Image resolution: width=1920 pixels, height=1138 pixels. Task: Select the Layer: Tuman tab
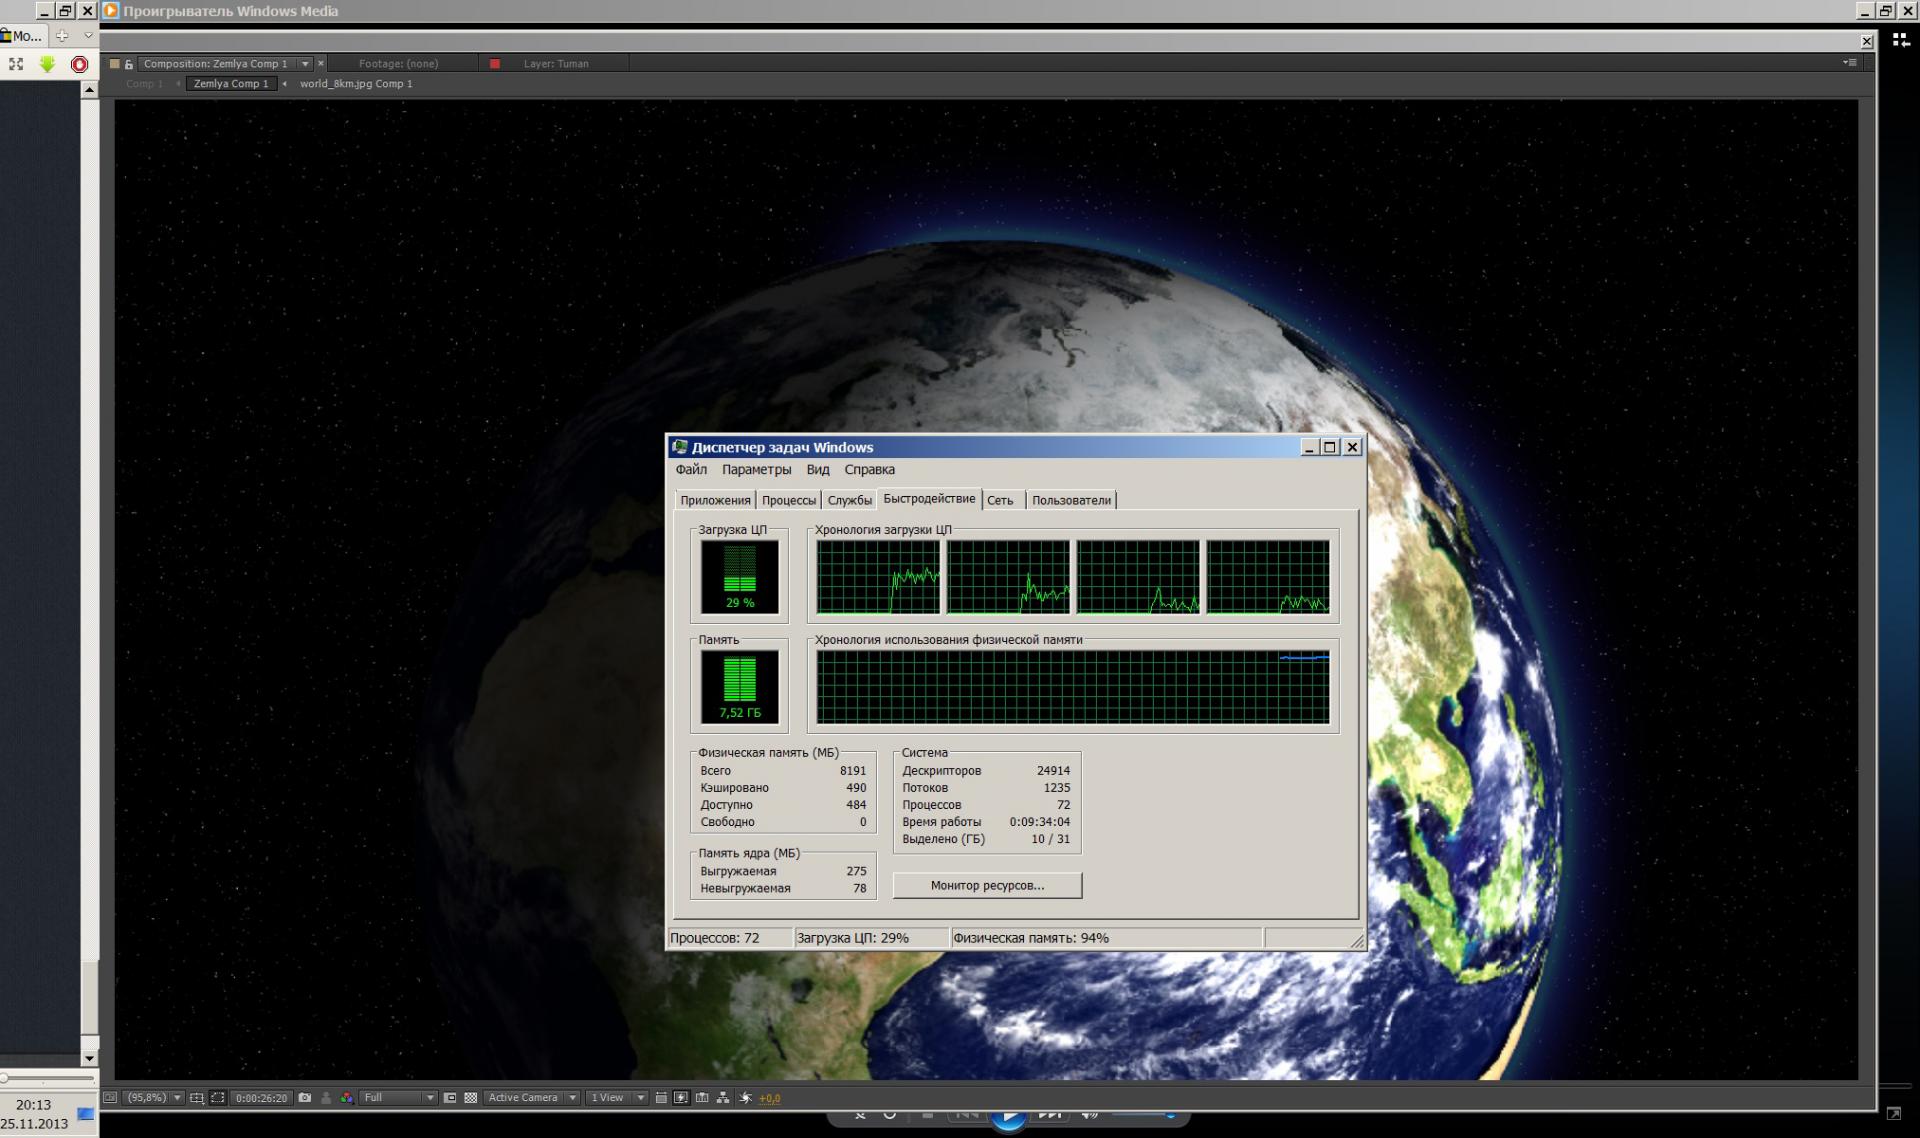pos(556,63)
